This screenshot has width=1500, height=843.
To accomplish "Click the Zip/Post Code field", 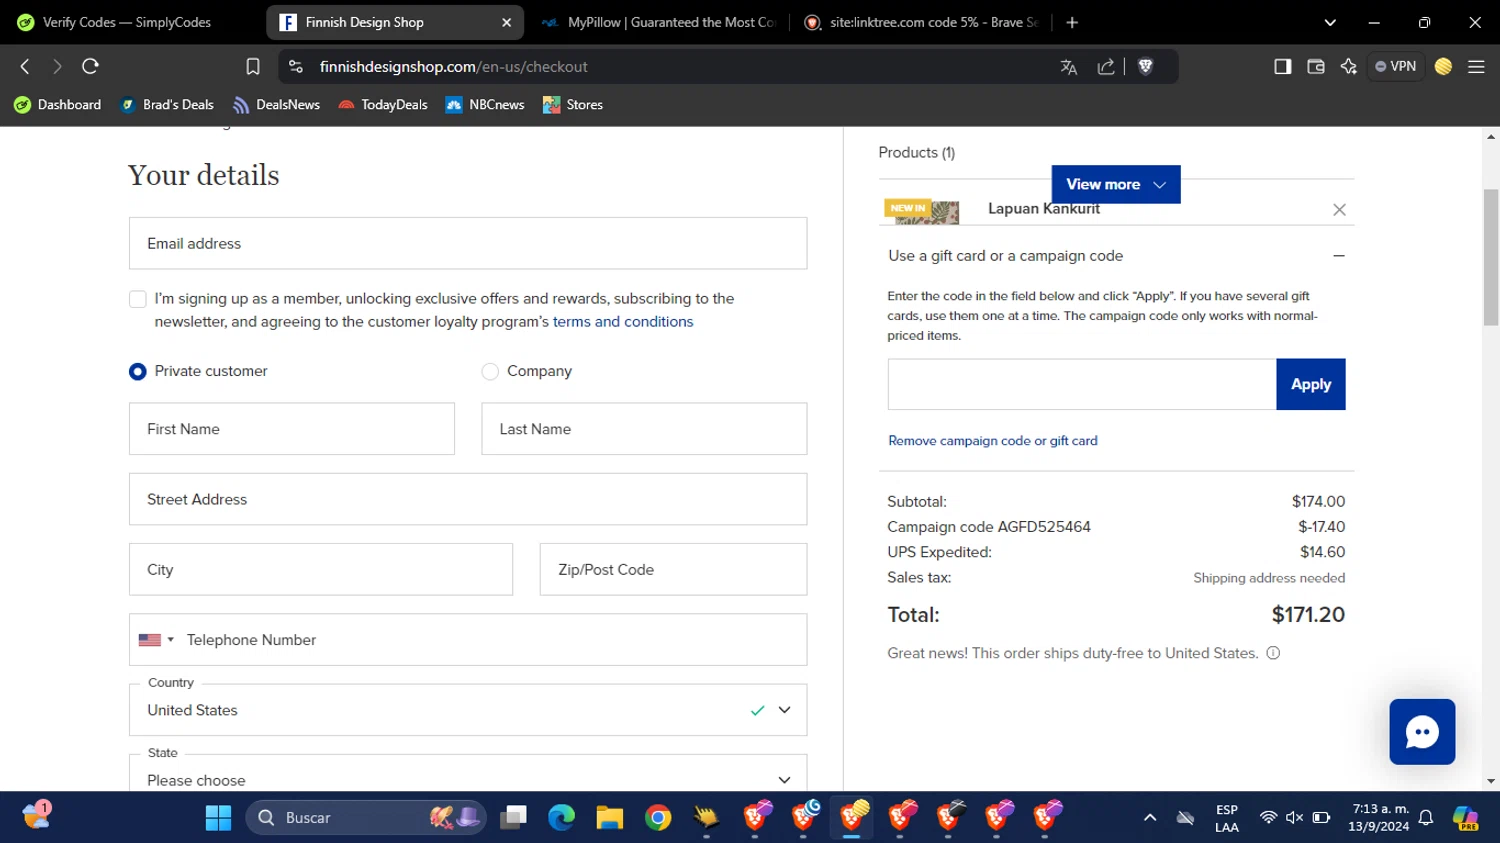I will (673, 569).
